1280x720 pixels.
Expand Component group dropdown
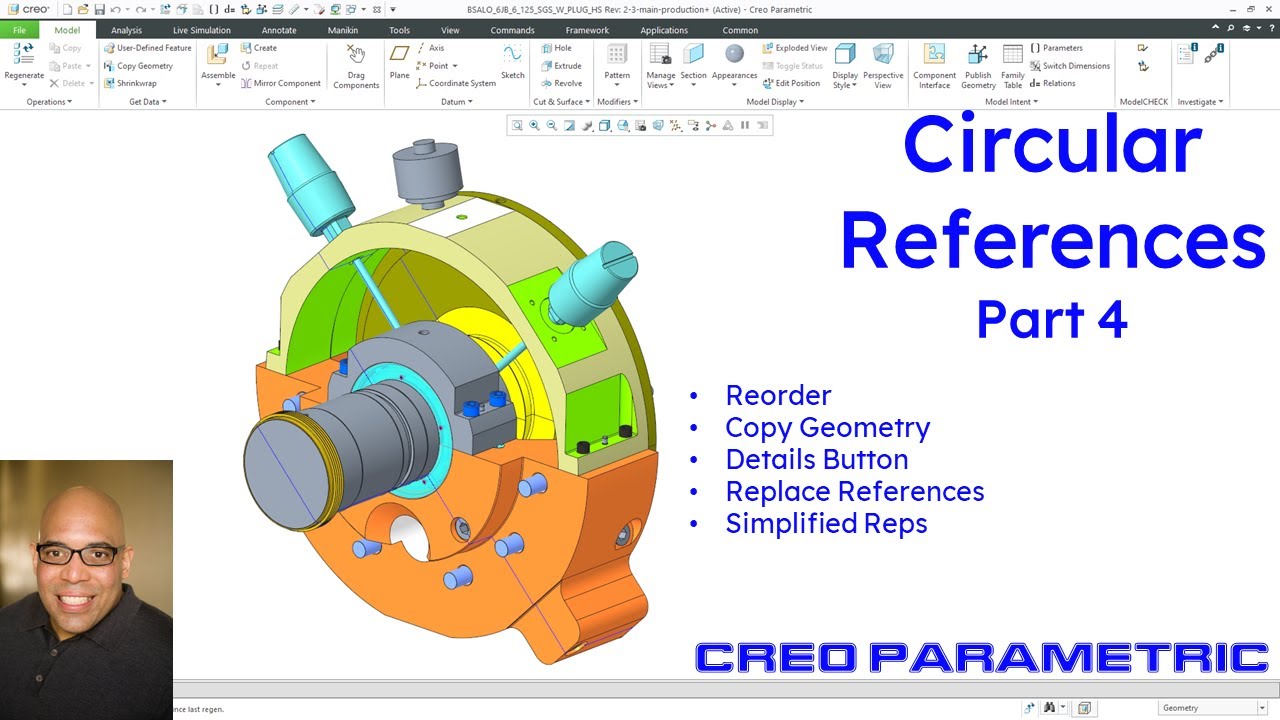tap(290, 102)
